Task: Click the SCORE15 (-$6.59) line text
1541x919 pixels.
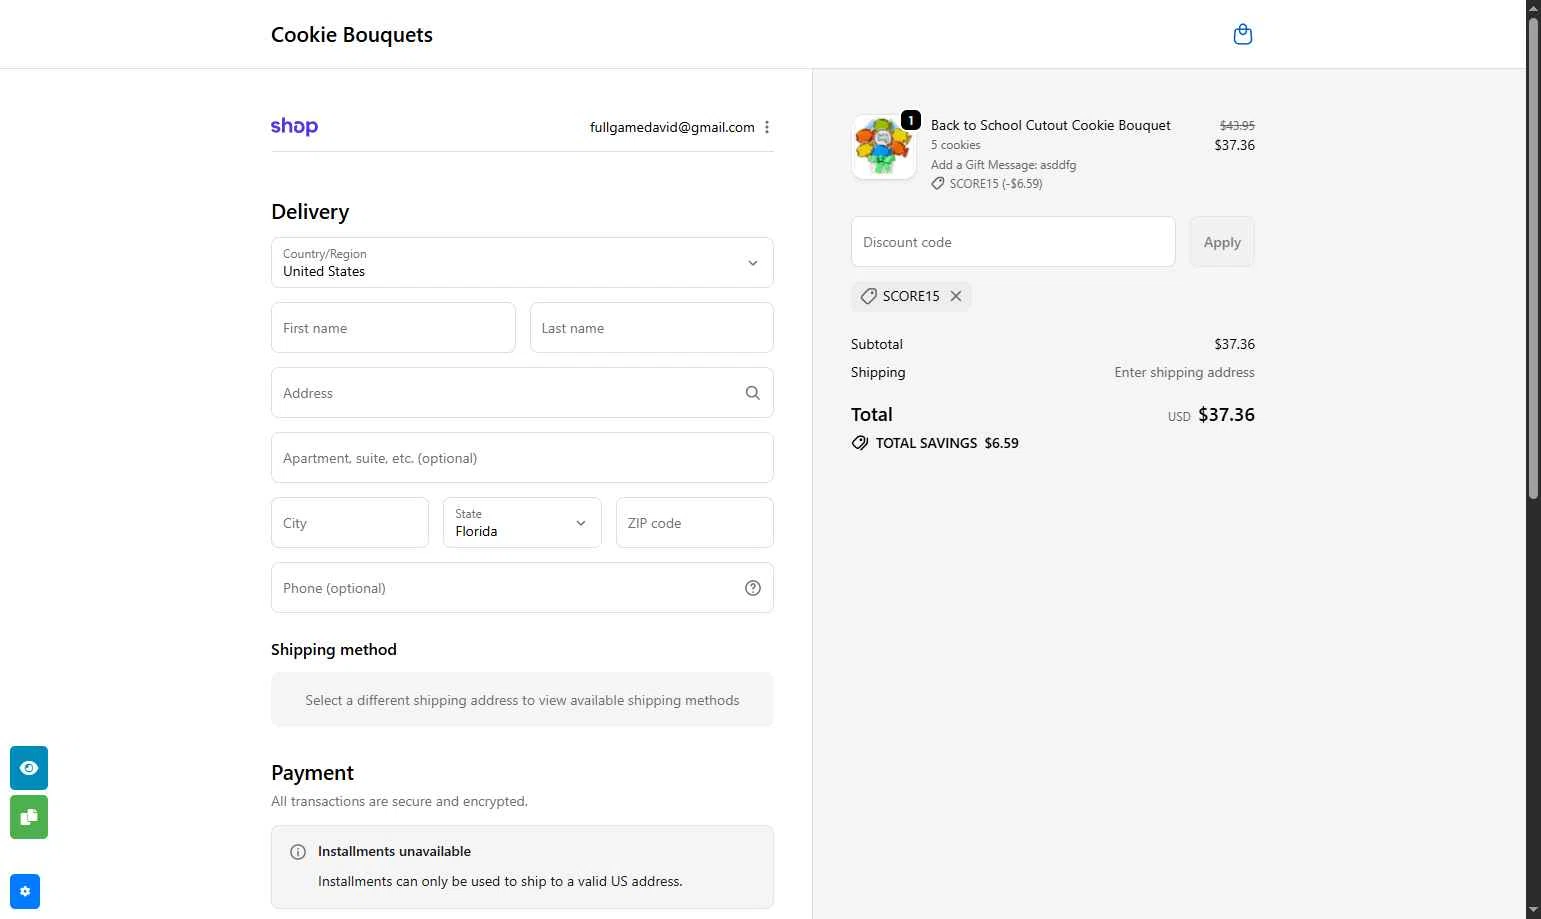Action: [996, 184]
